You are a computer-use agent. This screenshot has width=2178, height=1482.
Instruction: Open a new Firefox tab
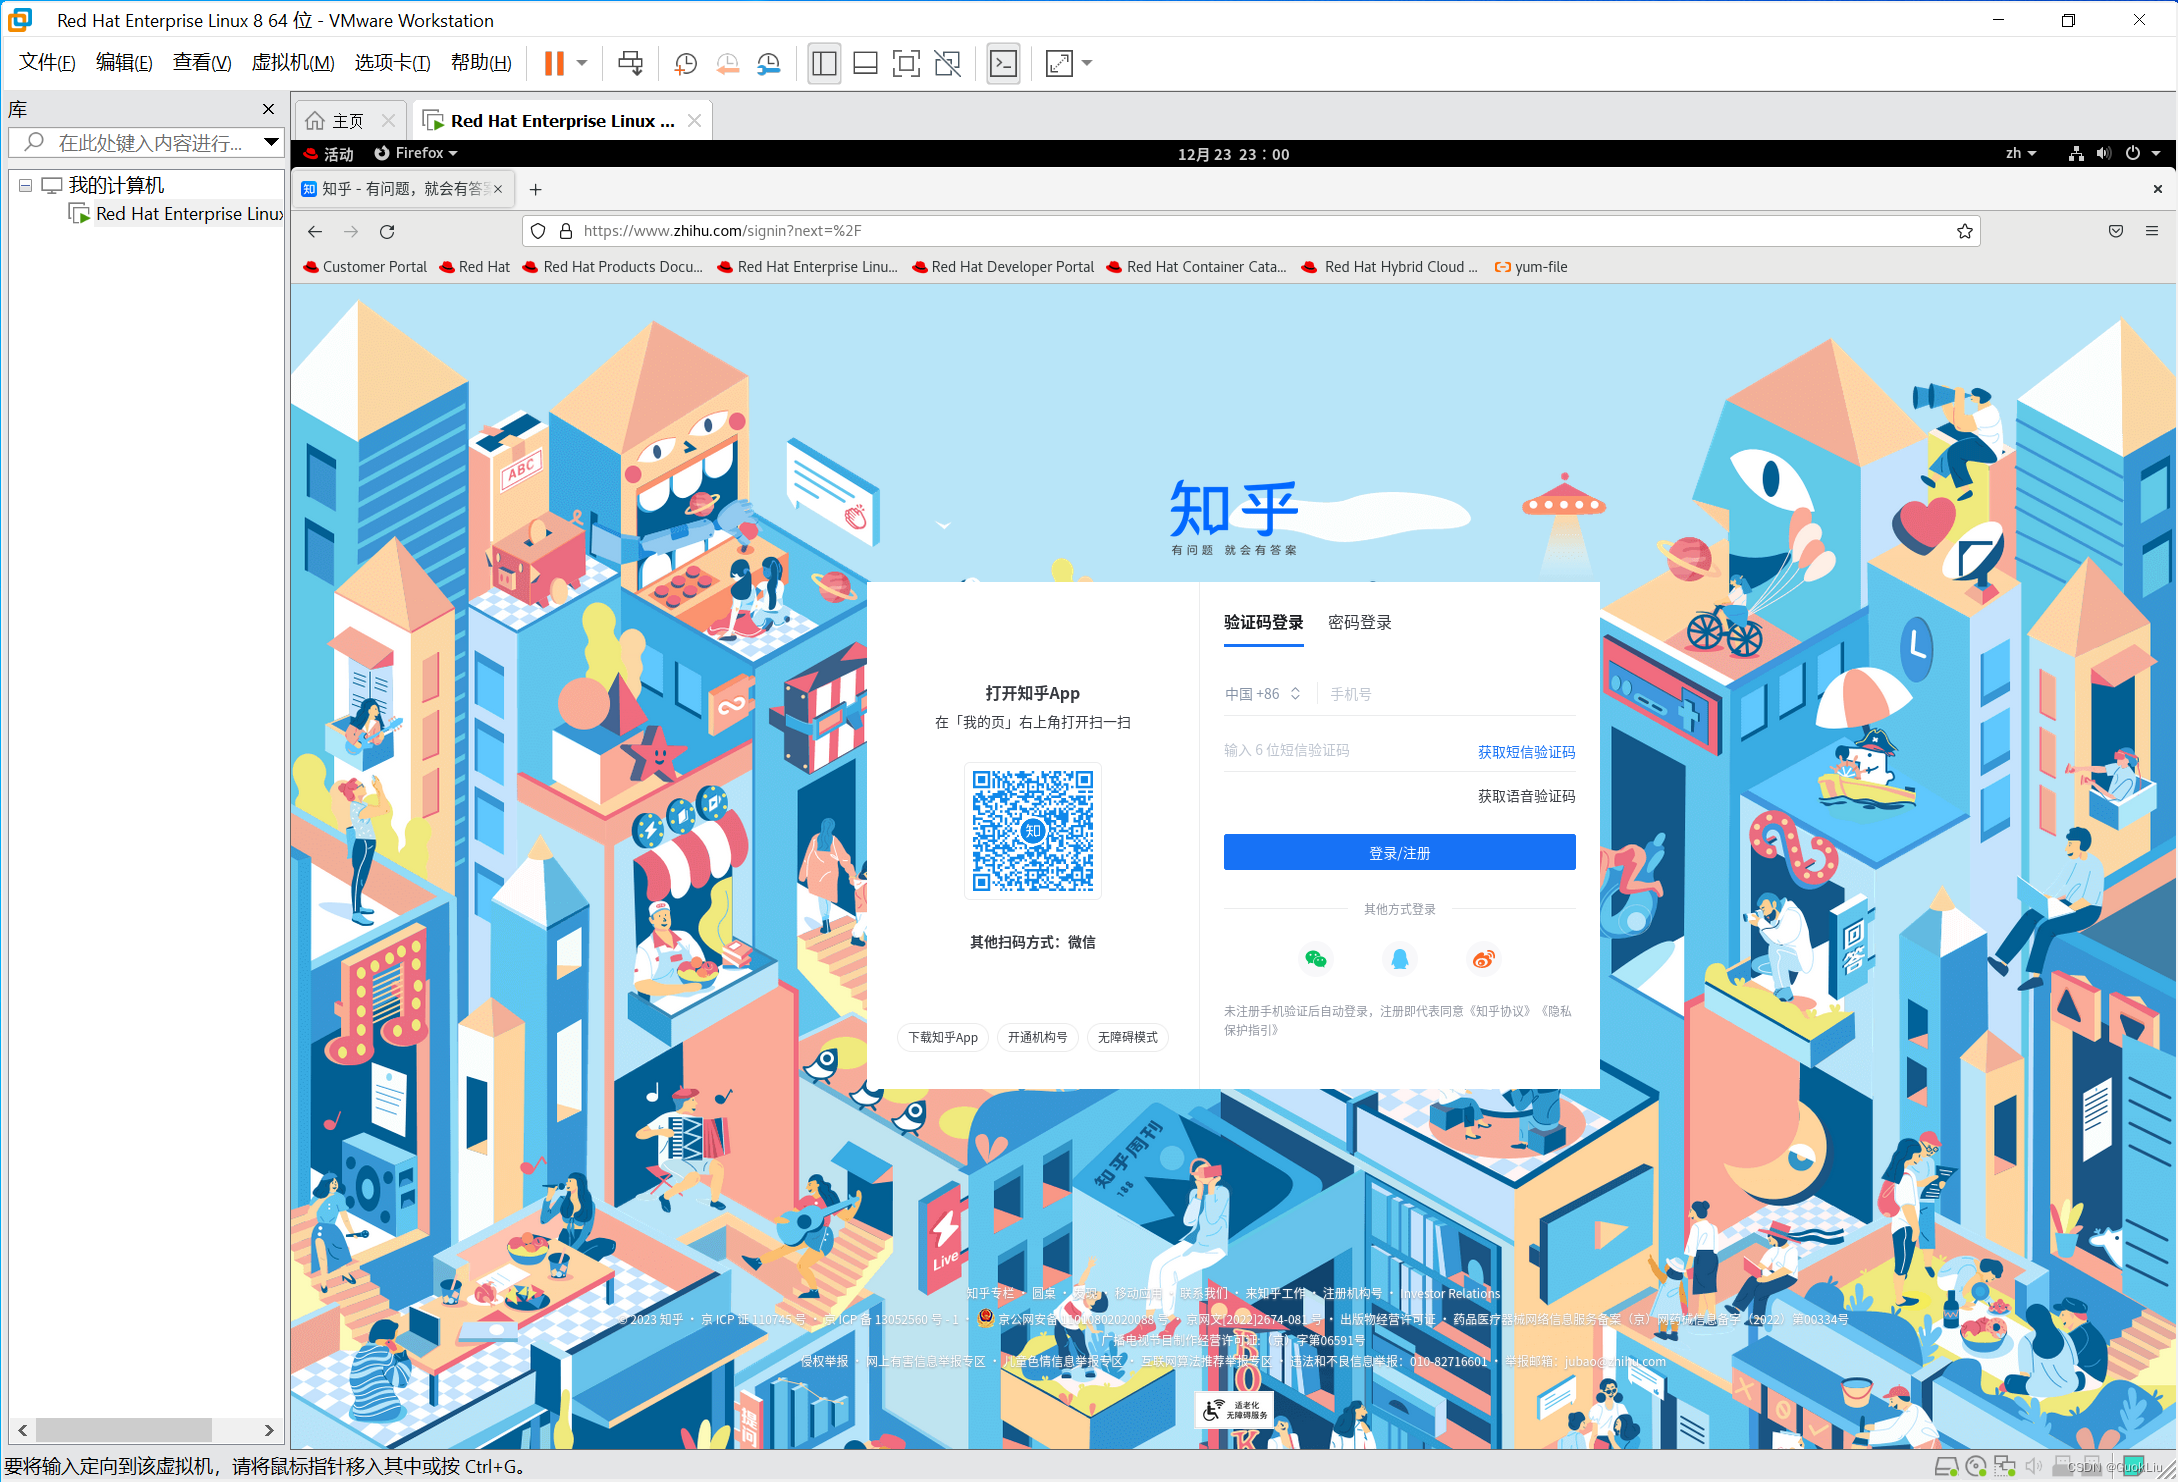point(535,189)
